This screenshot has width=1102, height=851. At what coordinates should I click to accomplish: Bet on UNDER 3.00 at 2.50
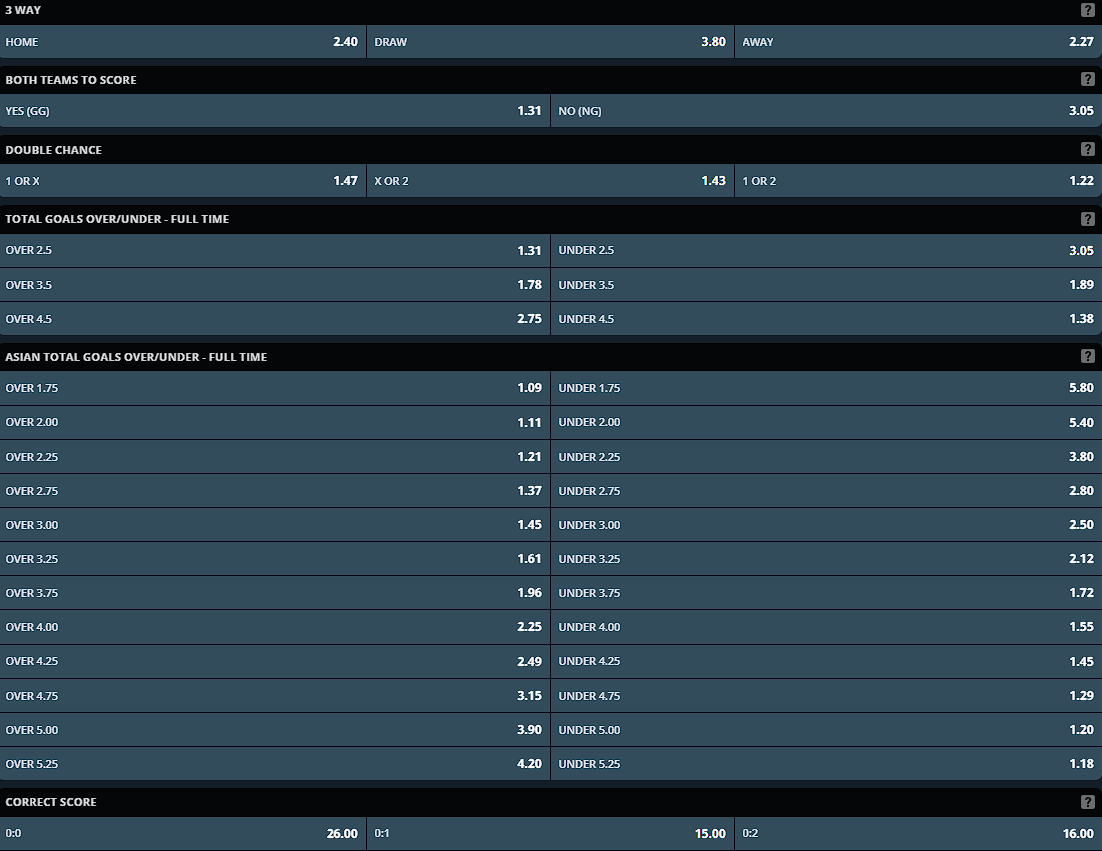pyautogui.click(x=826, y=525)
